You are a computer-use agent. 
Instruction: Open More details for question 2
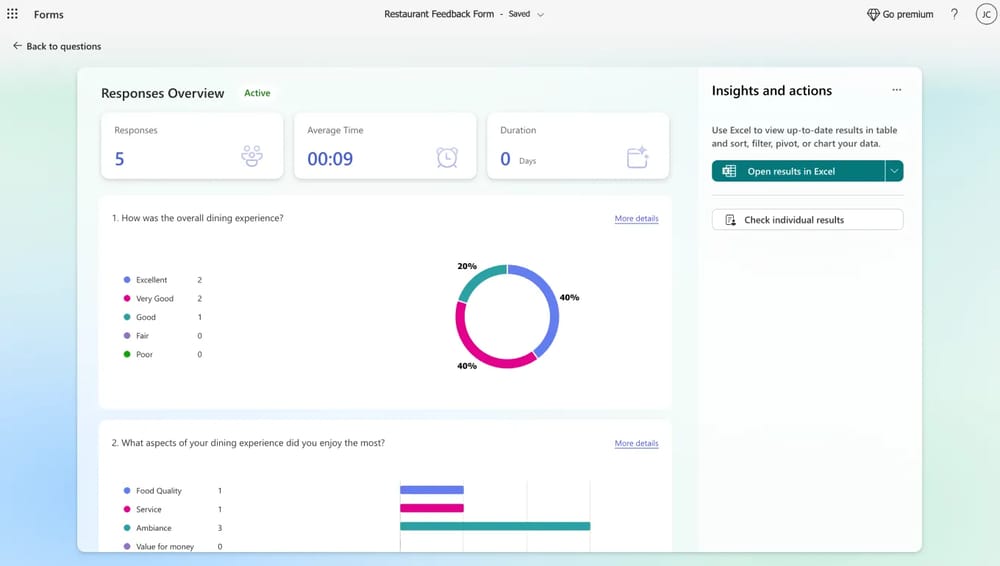tap(636, 443)
